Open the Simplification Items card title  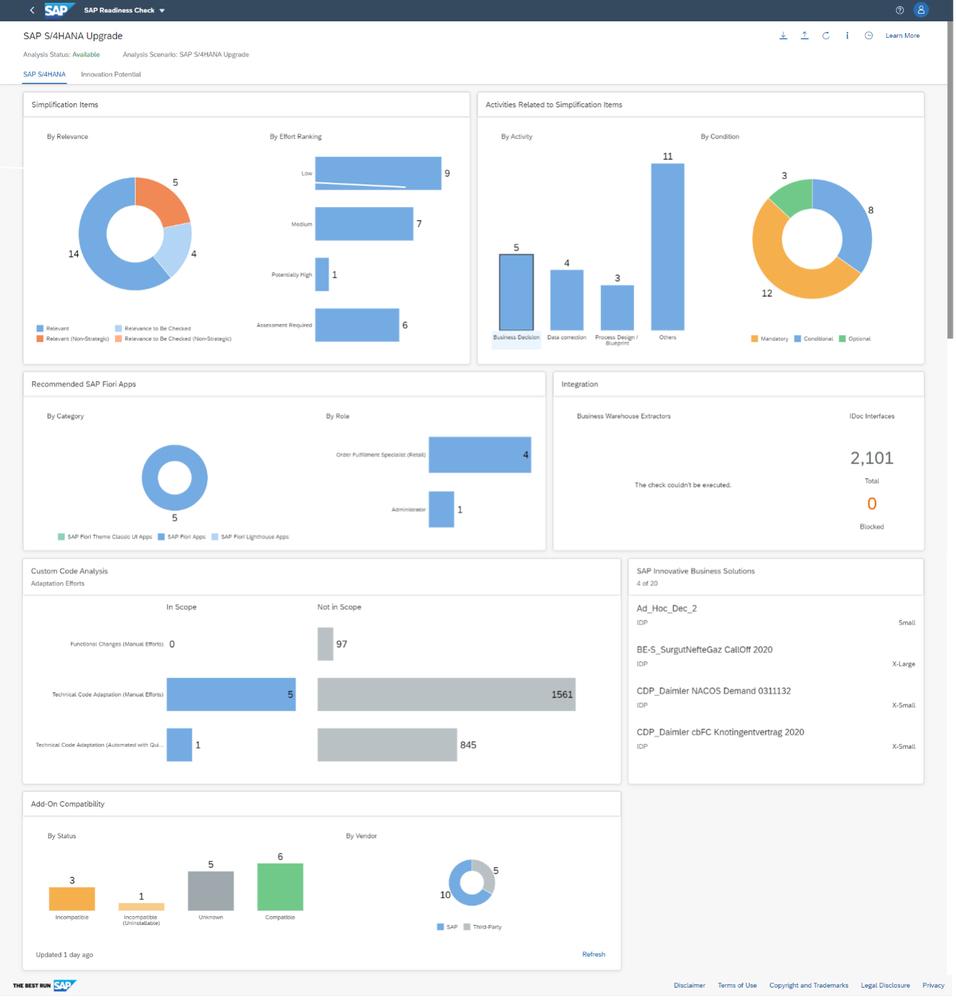(64, 105)
